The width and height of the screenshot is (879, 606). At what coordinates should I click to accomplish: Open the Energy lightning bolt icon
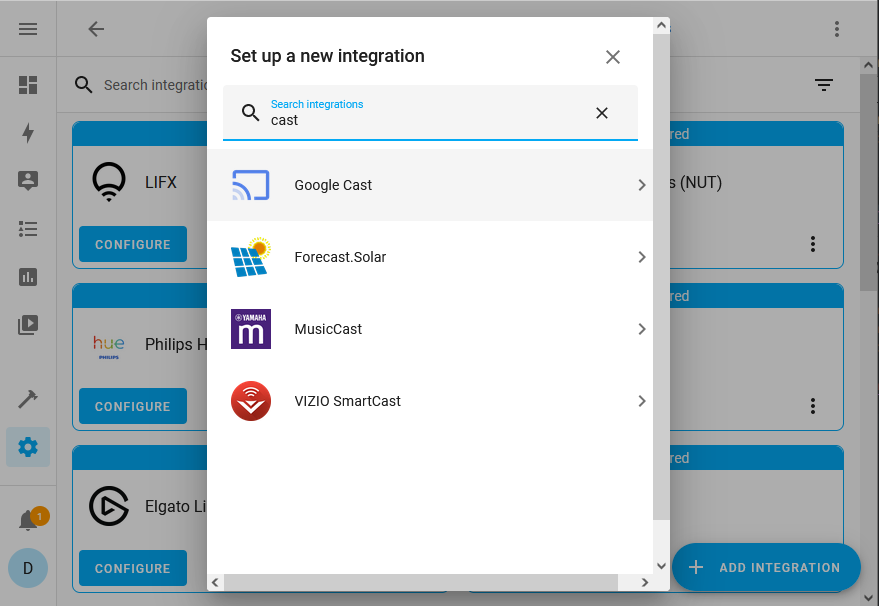(28, 133)
